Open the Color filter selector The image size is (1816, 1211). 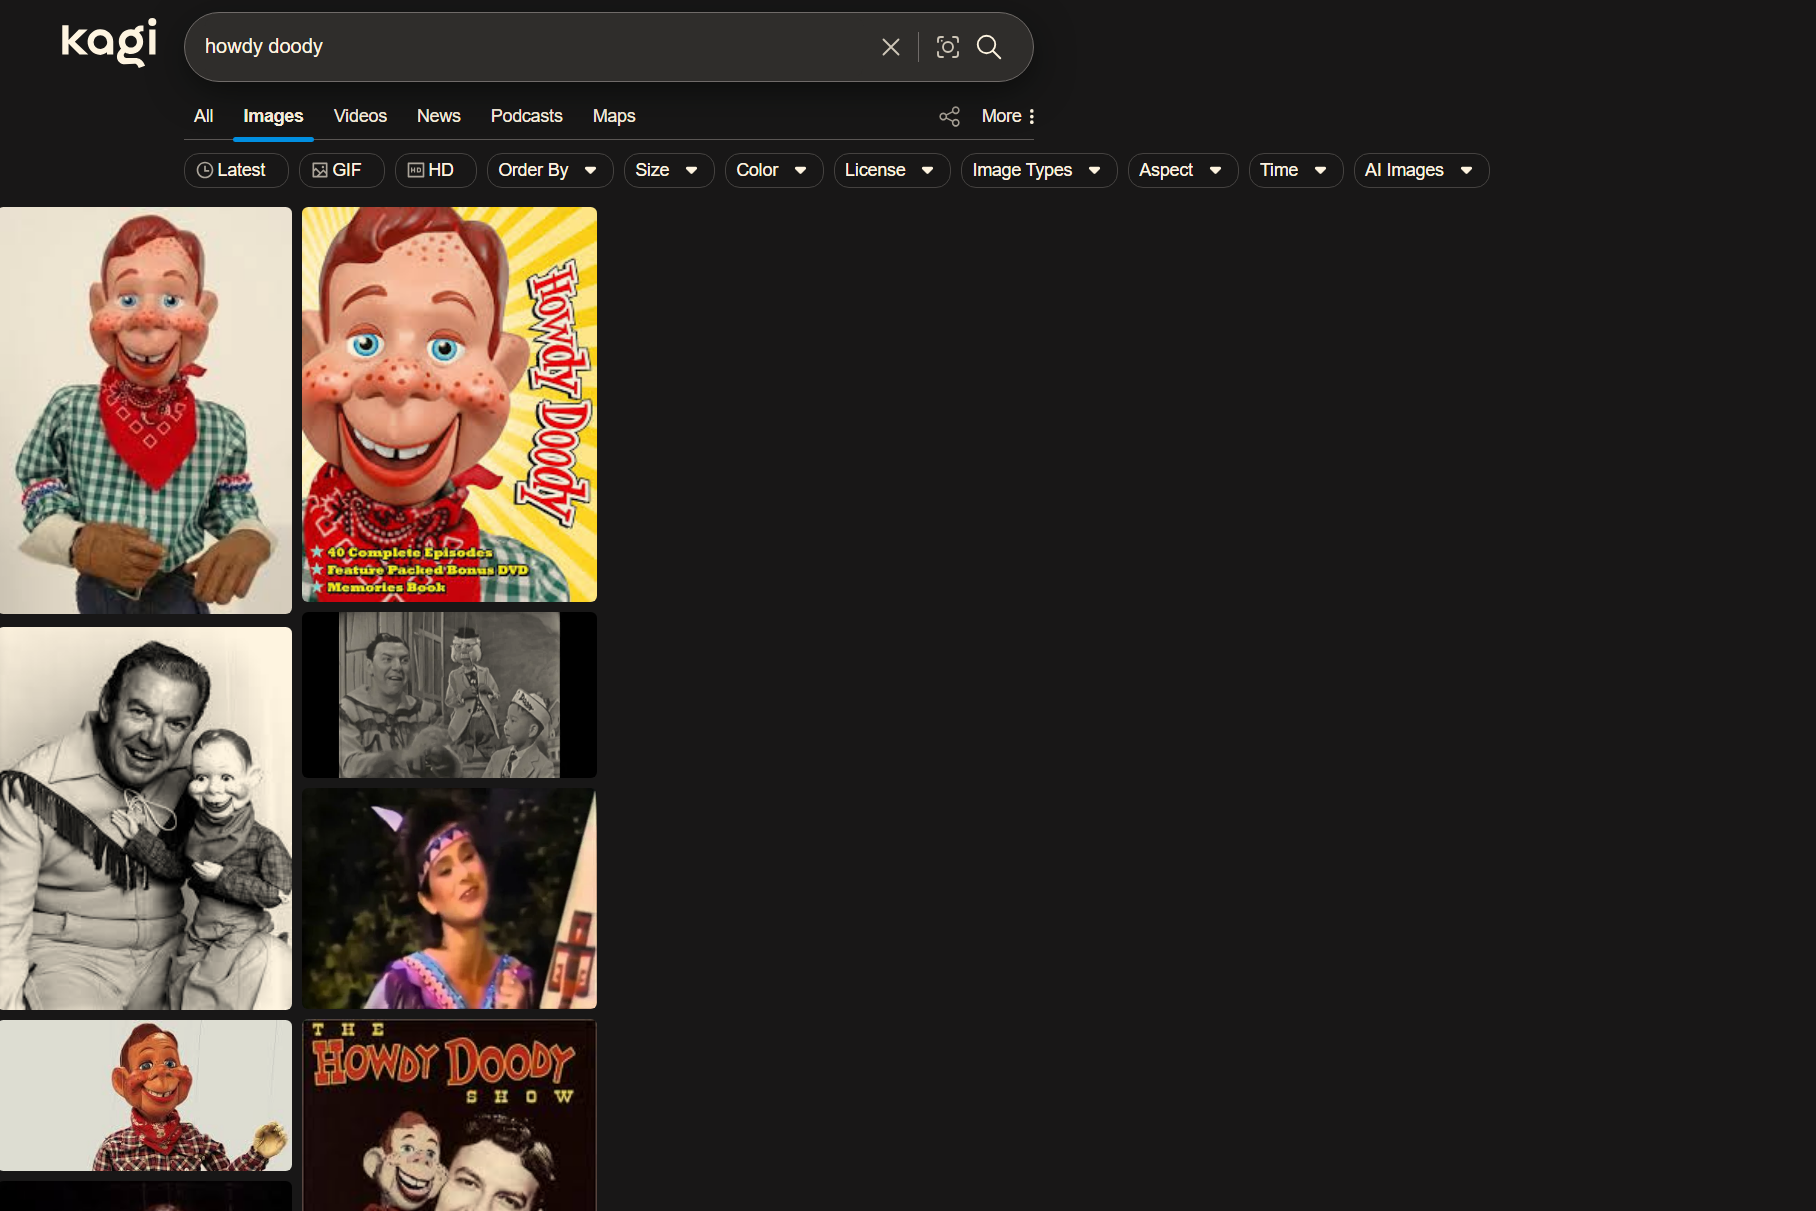point(772,170)
